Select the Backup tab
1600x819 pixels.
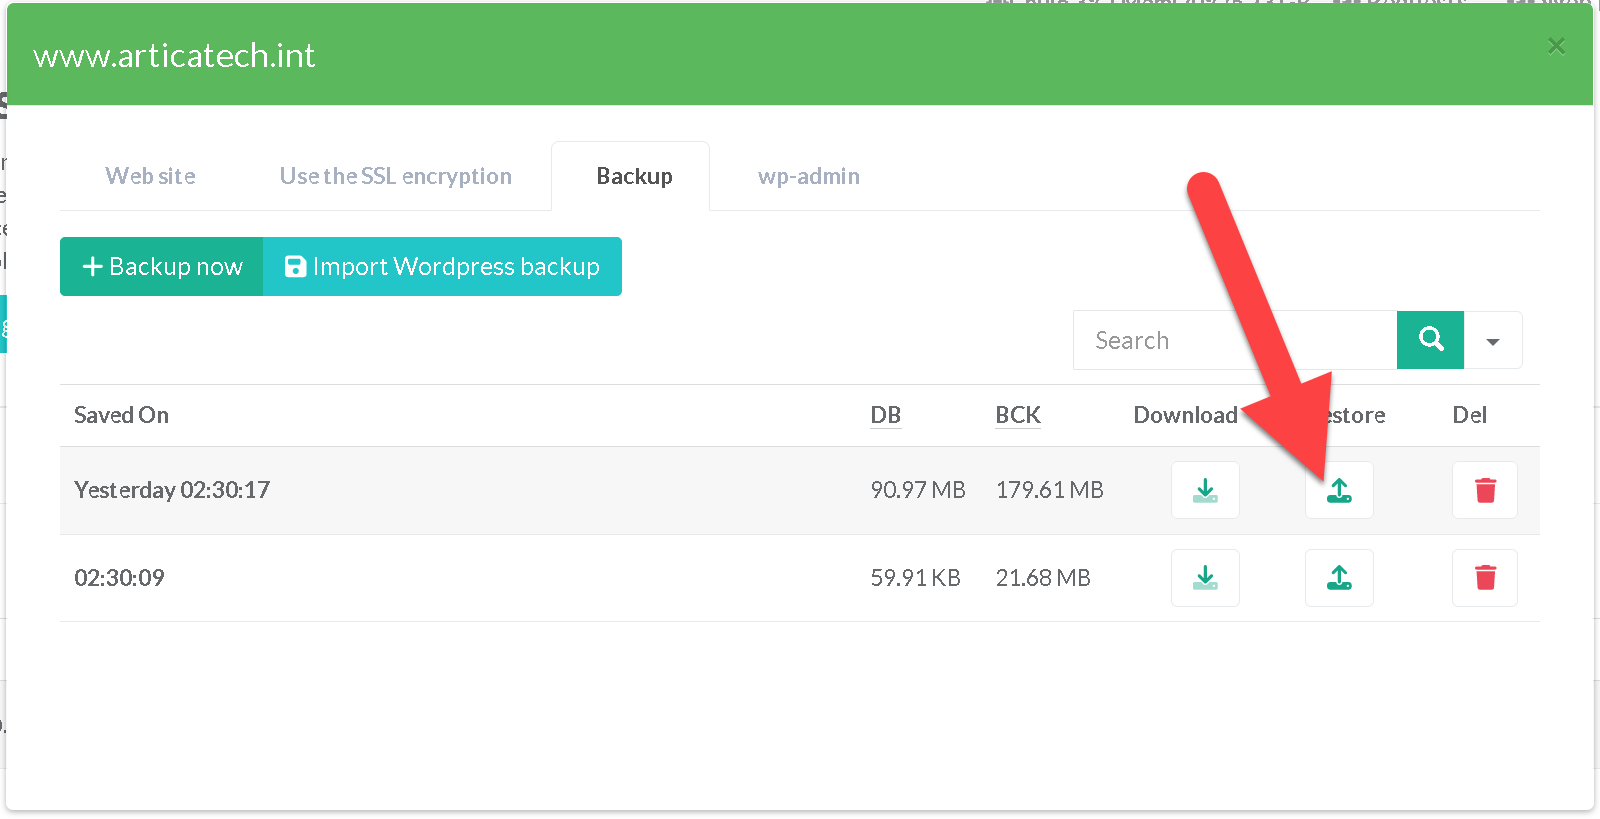click(x=634, y=176)
